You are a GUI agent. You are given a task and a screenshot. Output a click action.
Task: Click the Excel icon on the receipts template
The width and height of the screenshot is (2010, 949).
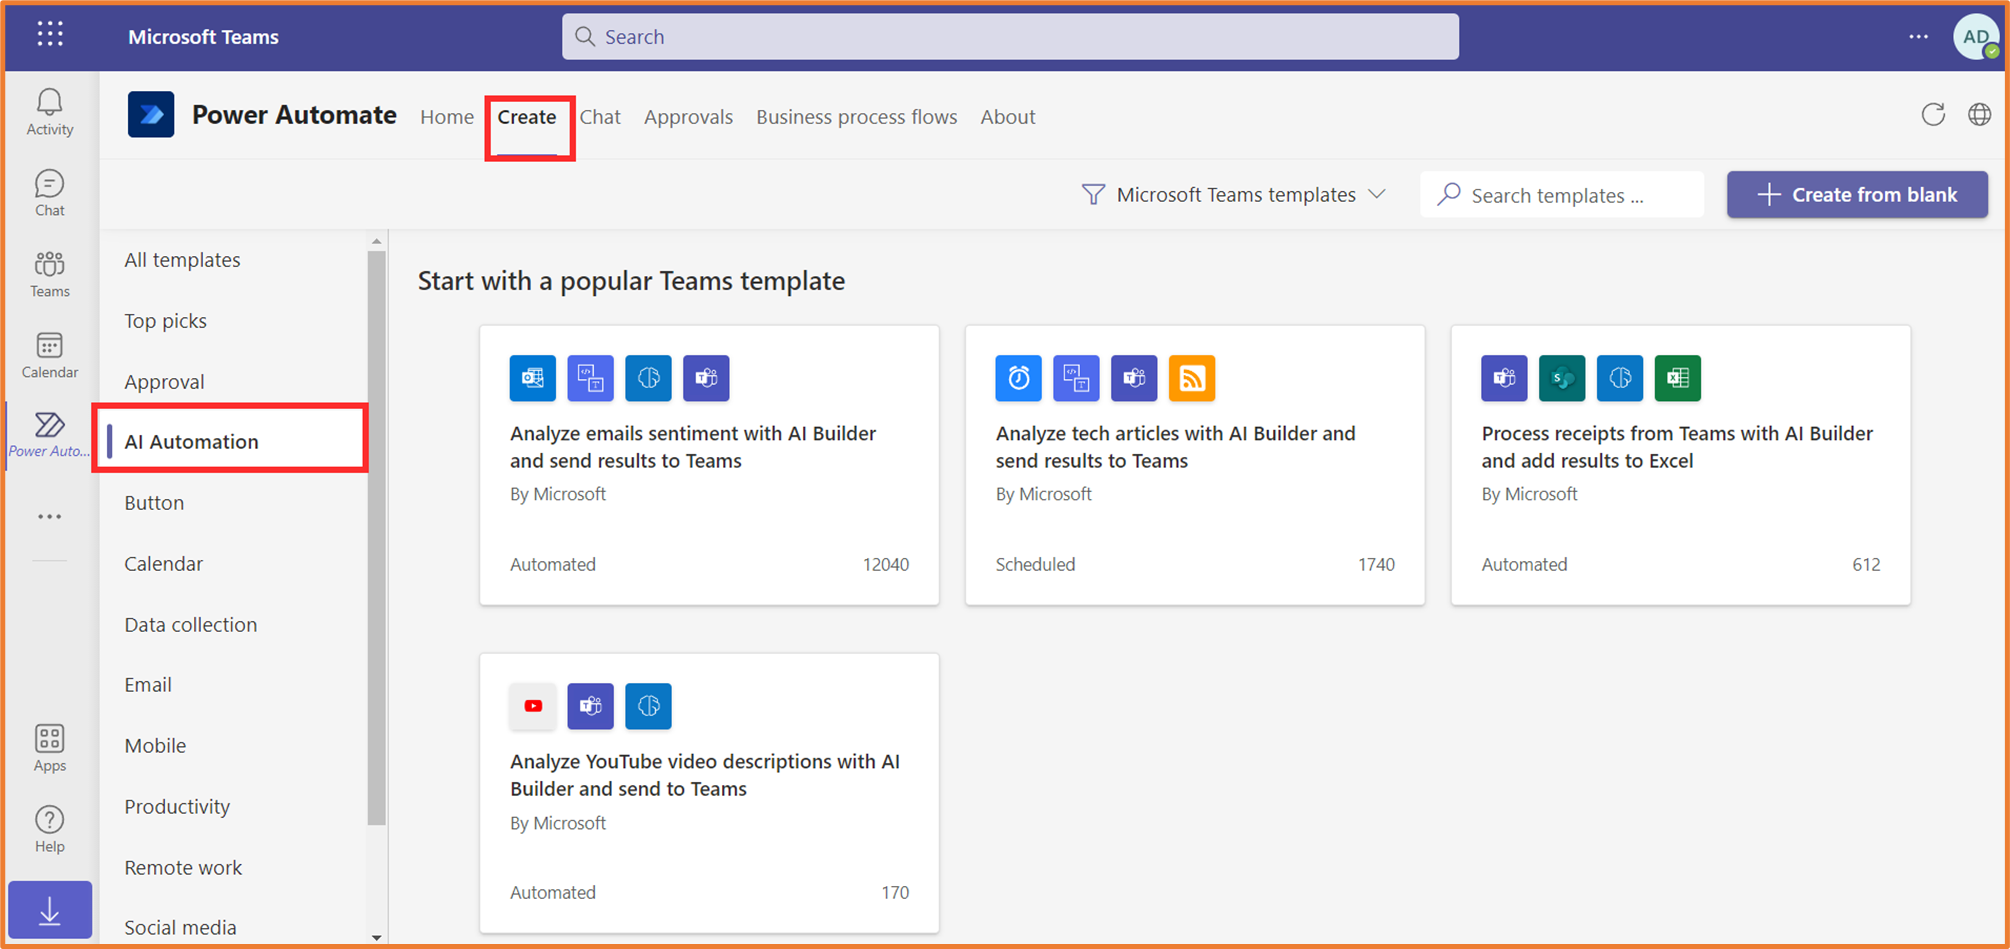pyautogui.click(x=1677, y=378)
